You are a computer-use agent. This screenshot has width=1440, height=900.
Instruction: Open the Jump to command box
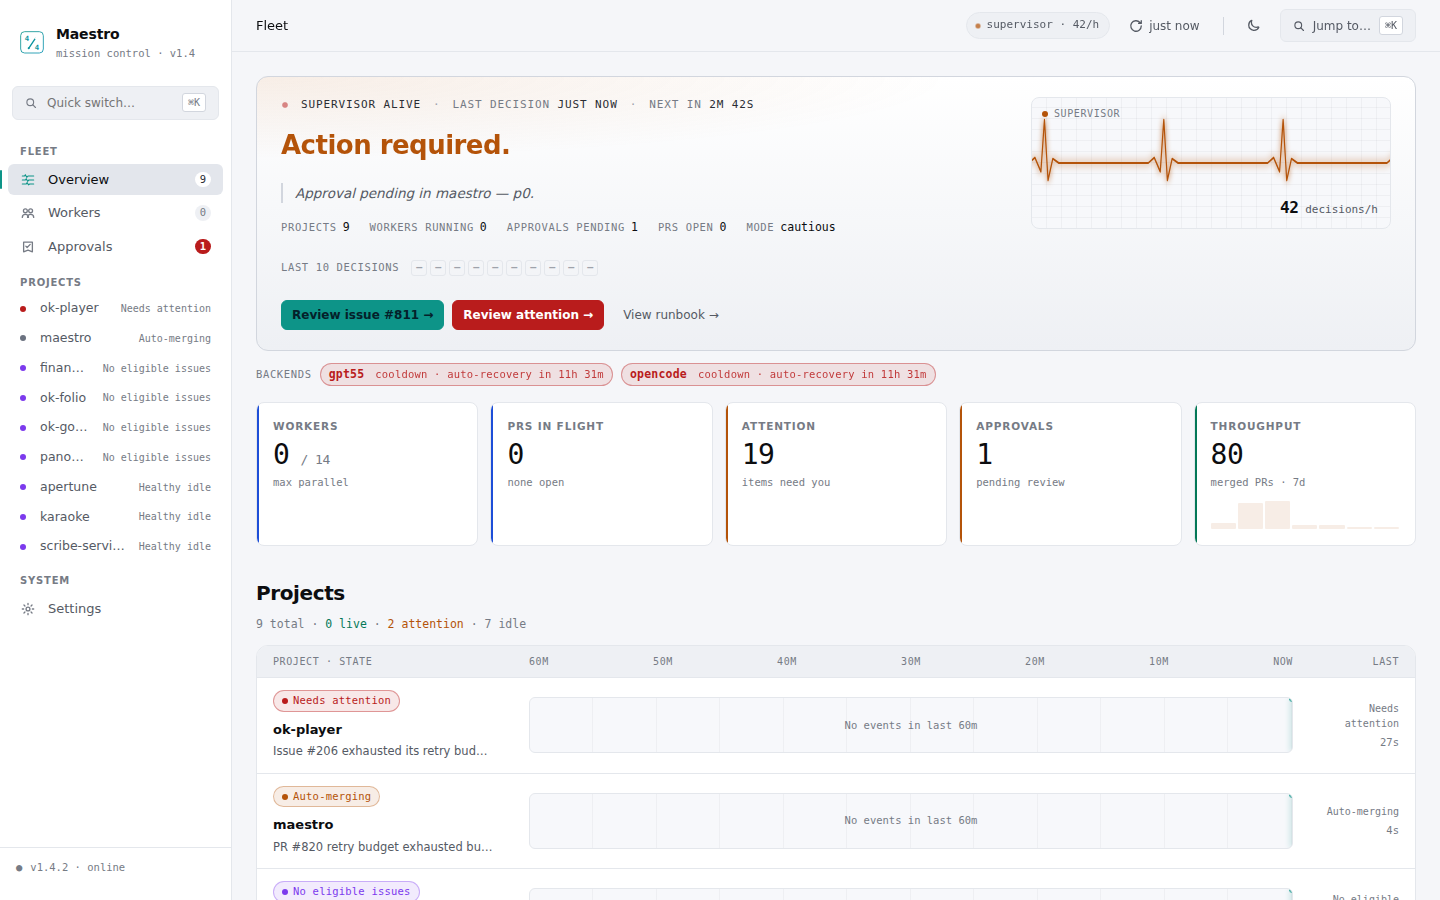(x=1347, y=26)
